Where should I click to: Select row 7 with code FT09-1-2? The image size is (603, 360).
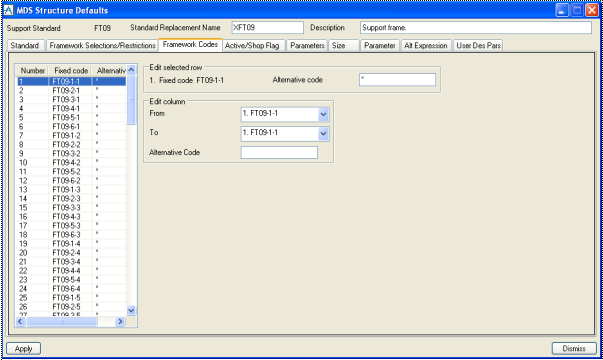click(71, 135)
